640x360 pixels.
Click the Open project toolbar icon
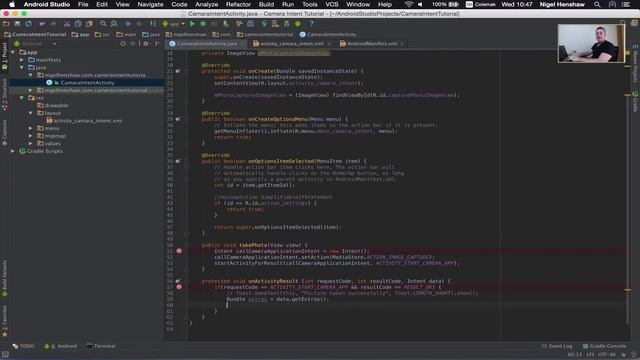6,24
